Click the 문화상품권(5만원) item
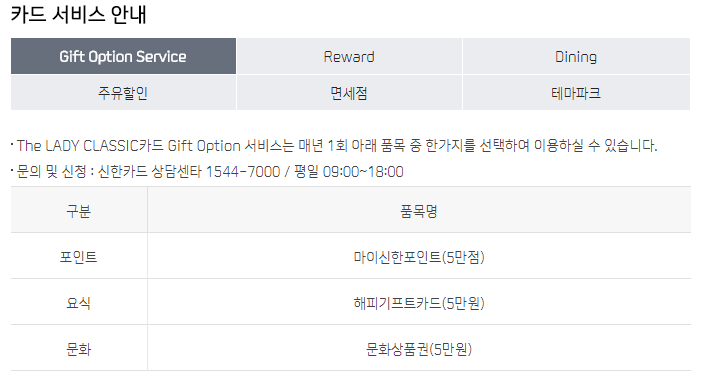The height and width of the screenshot is (379, 702). [x=419, y=349]
